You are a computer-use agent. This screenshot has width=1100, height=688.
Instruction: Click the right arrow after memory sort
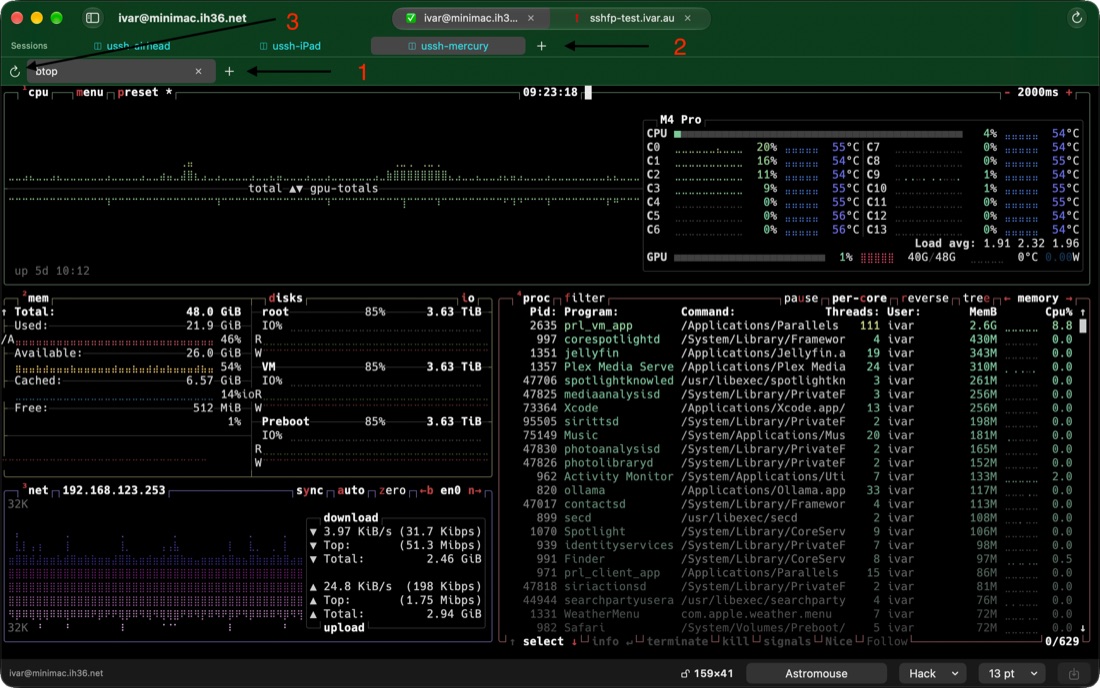[1069, 298]
